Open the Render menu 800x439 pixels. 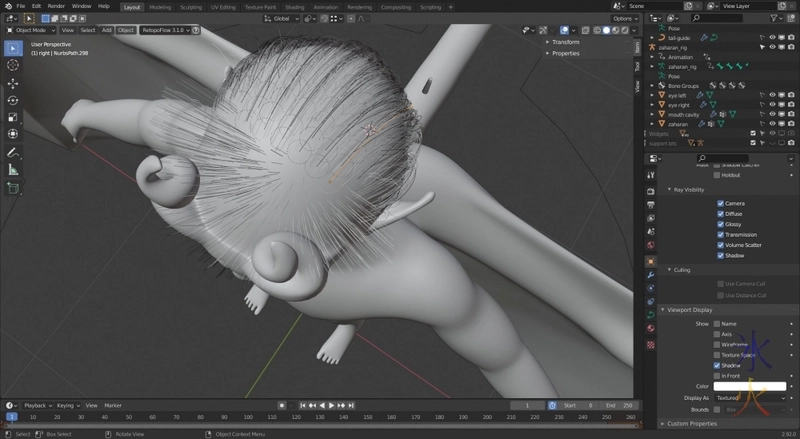[x=56, y=6]
